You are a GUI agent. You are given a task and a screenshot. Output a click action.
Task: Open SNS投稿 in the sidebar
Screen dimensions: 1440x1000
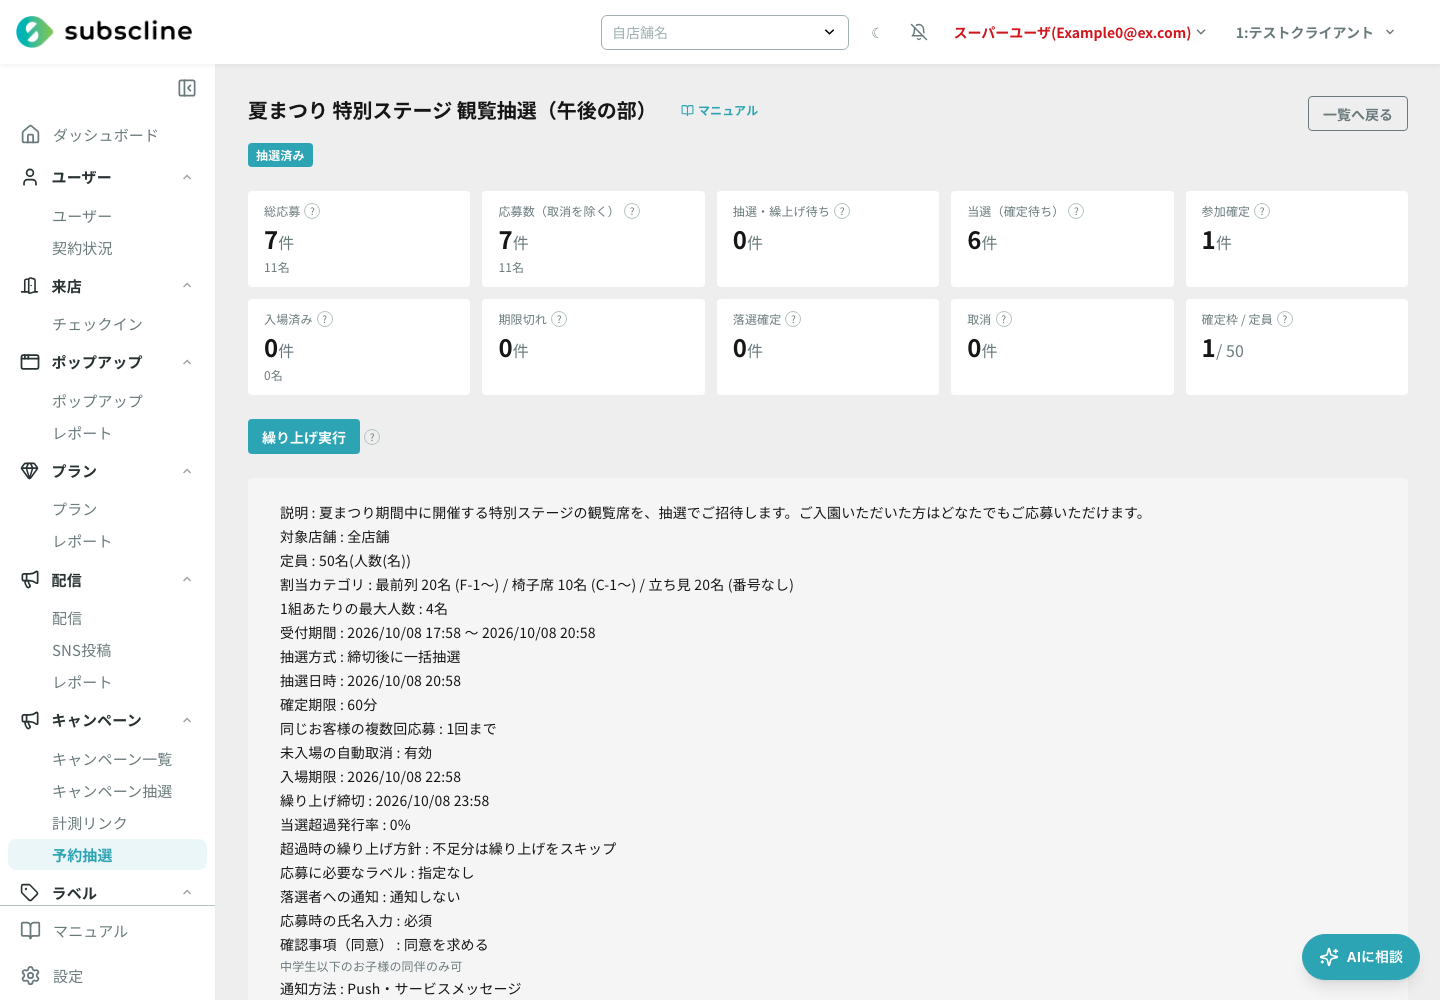[107, 650]
